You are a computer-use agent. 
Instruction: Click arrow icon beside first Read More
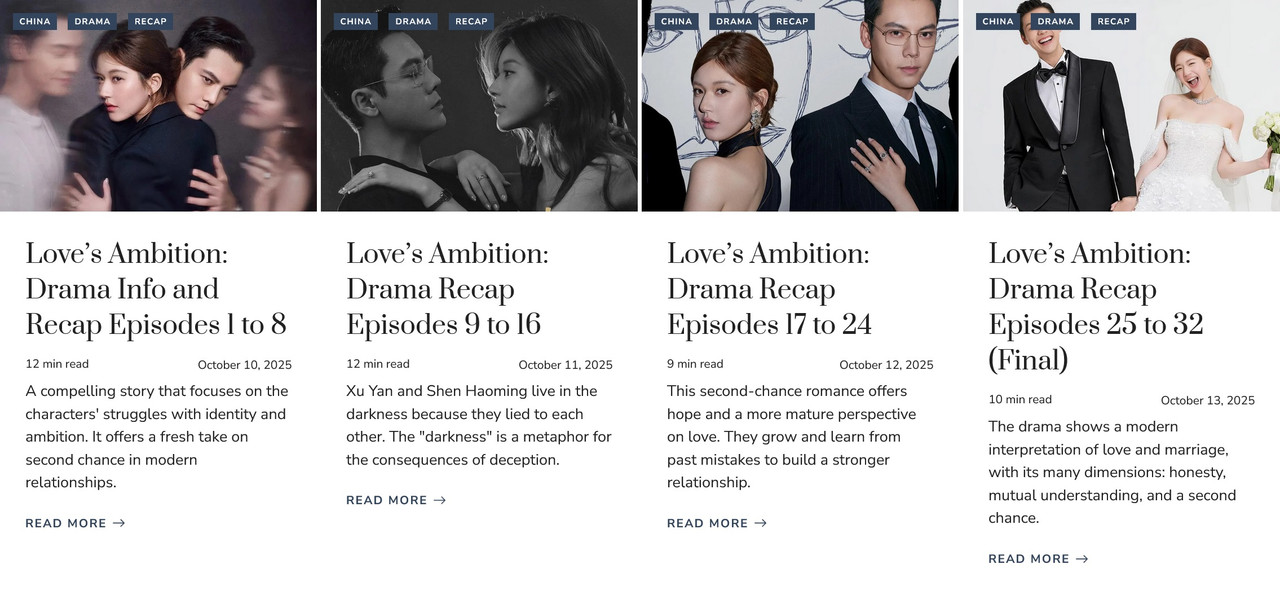pyautogui.click(x=119, y=523)
